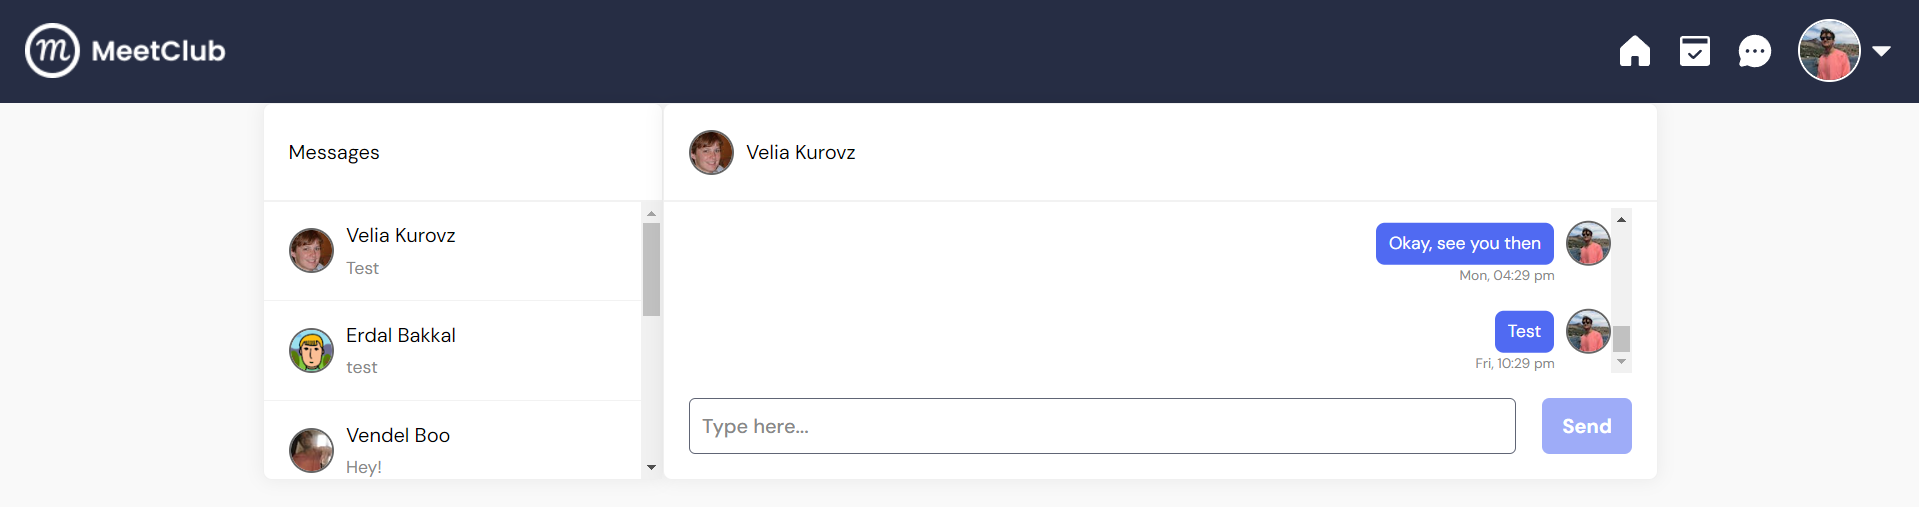
Task: Open the calendar check events icon
Action: click(1695, 51)
